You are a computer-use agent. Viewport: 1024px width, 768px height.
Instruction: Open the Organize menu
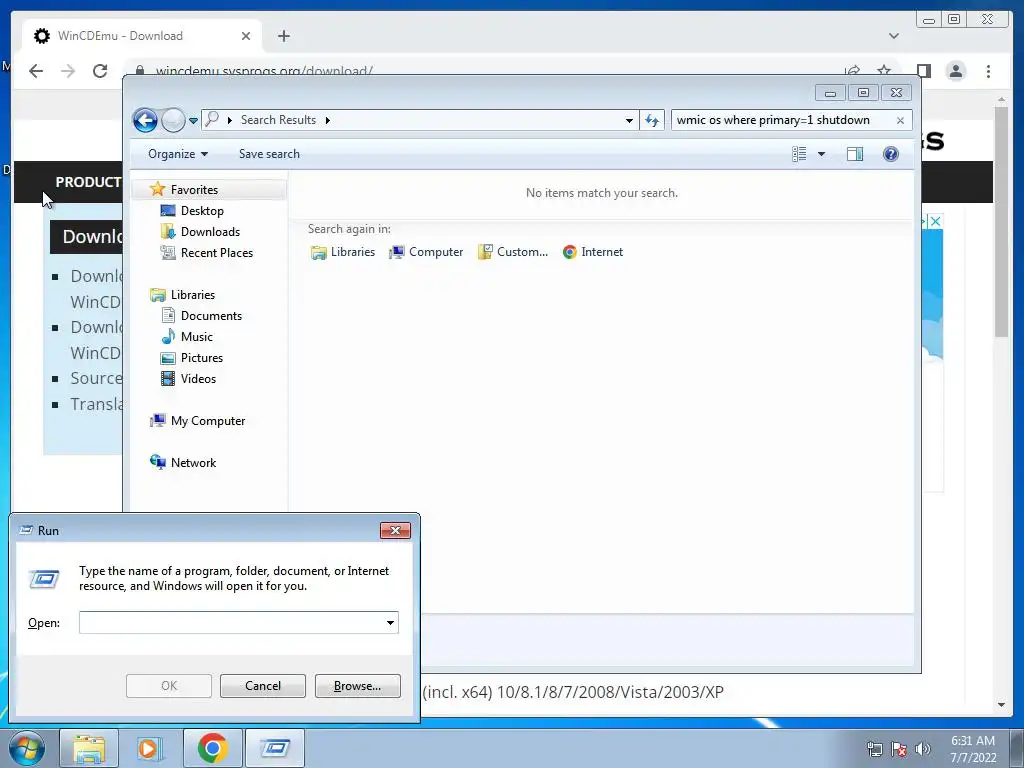[178, 154]
